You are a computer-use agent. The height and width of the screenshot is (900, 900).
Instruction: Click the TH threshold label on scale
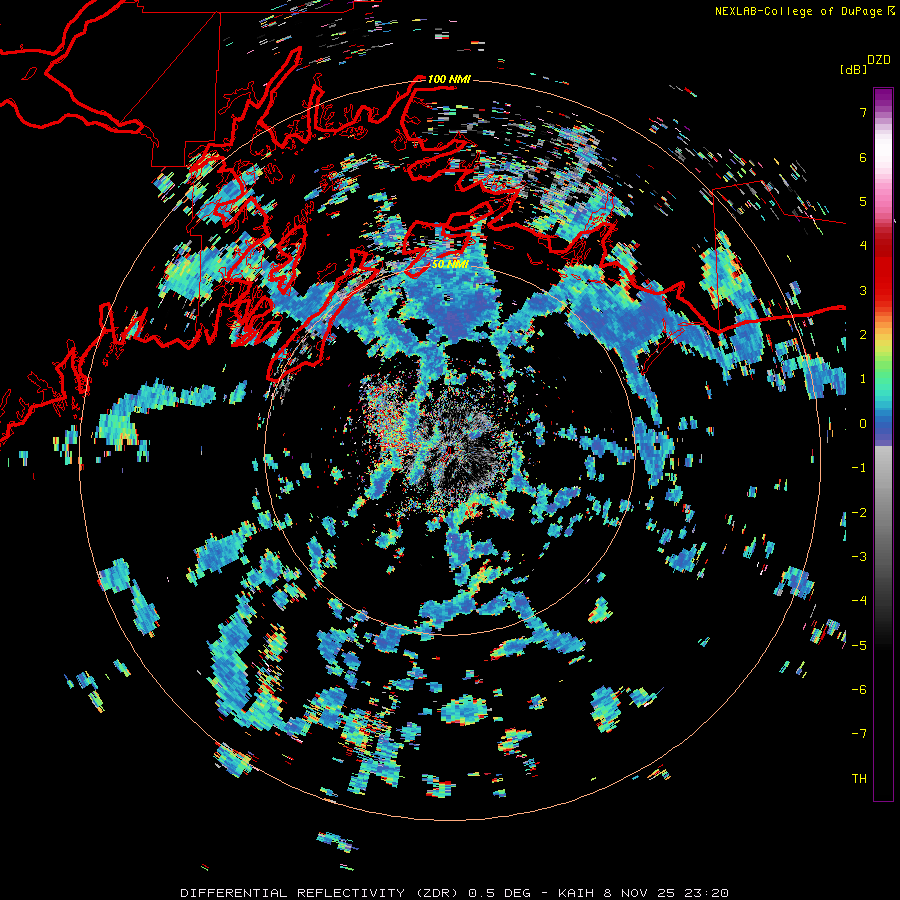coord(859,779)
